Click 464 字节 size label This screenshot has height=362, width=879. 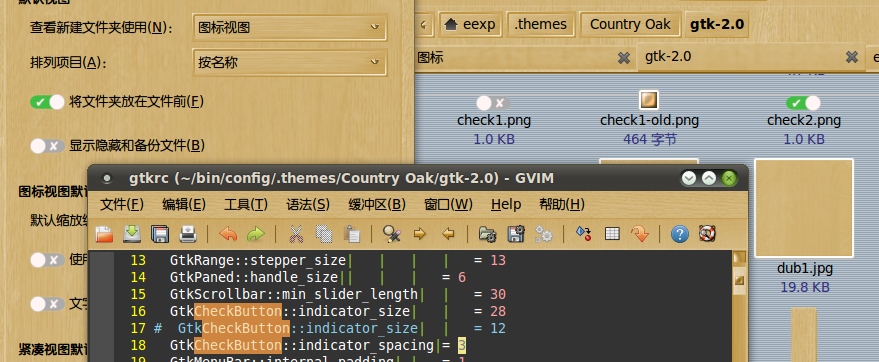tap(649, 139)
